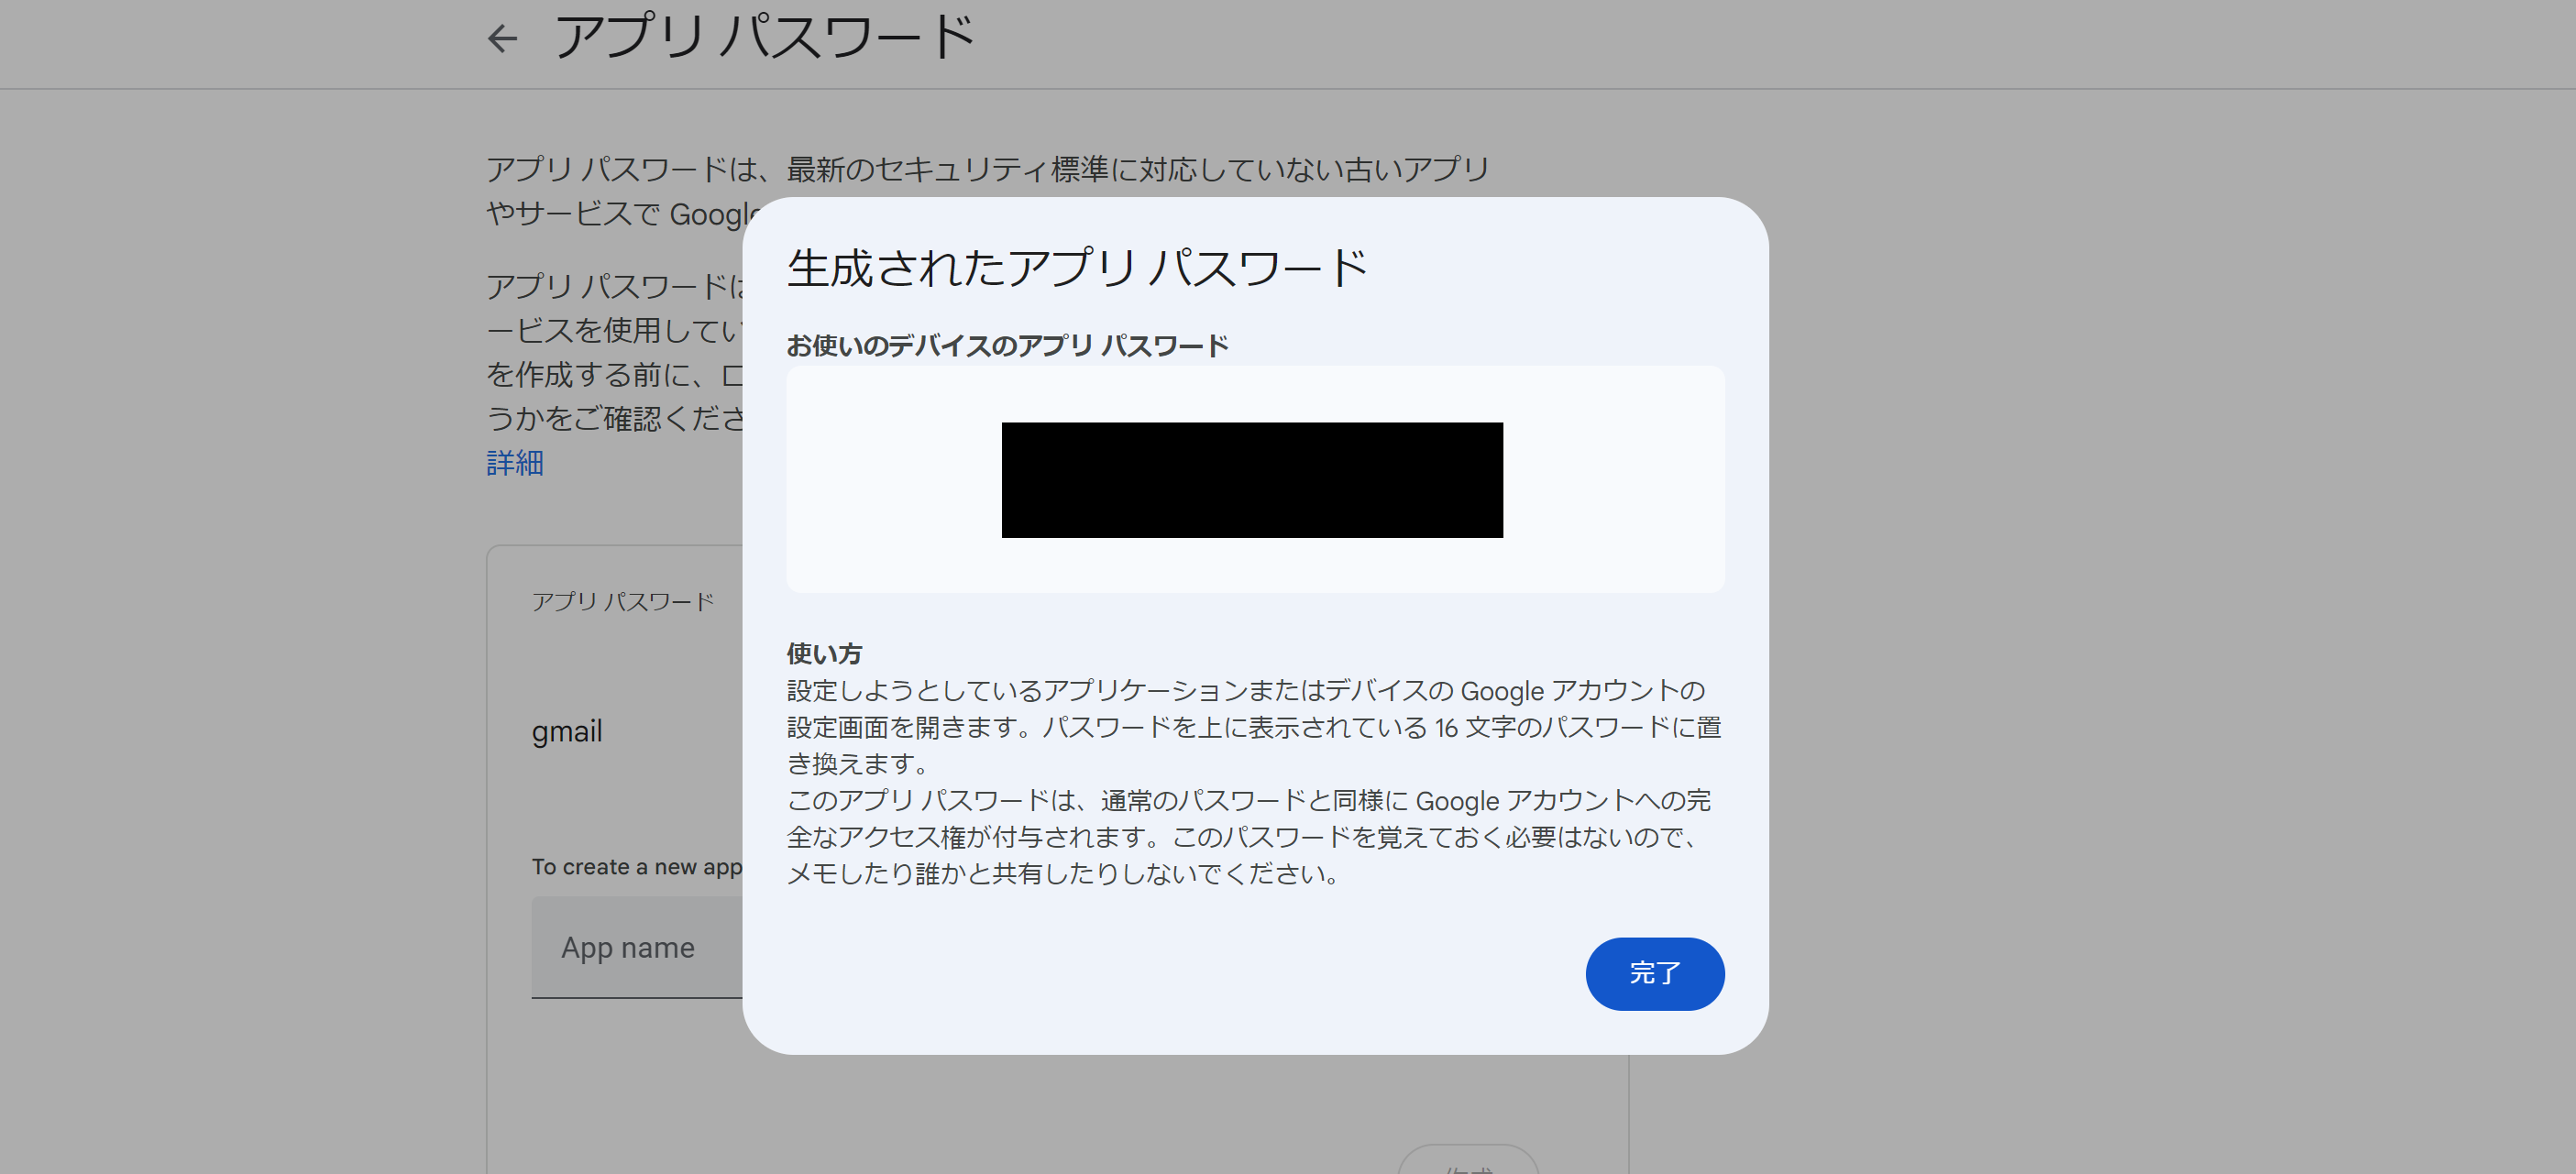This screenshot has height=1174, width=2576.
Task: Click the warning text about 完全なアクセス権
Action: click(1249, 819)
